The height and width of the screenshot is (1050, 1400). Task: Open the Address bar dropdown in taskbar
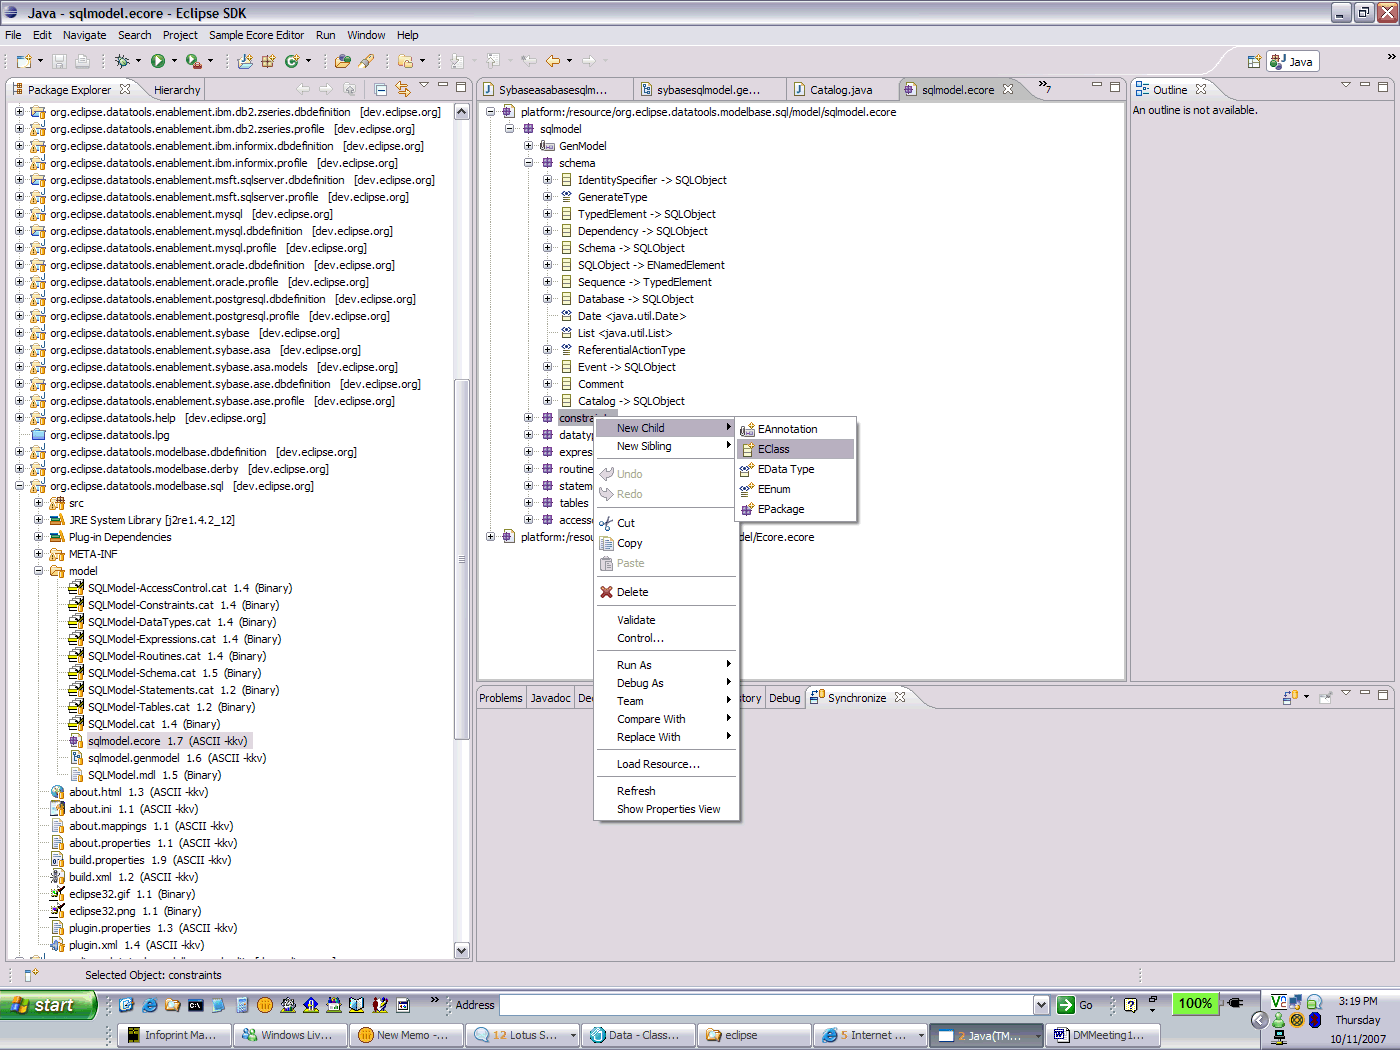[x=1041, y=1005]
